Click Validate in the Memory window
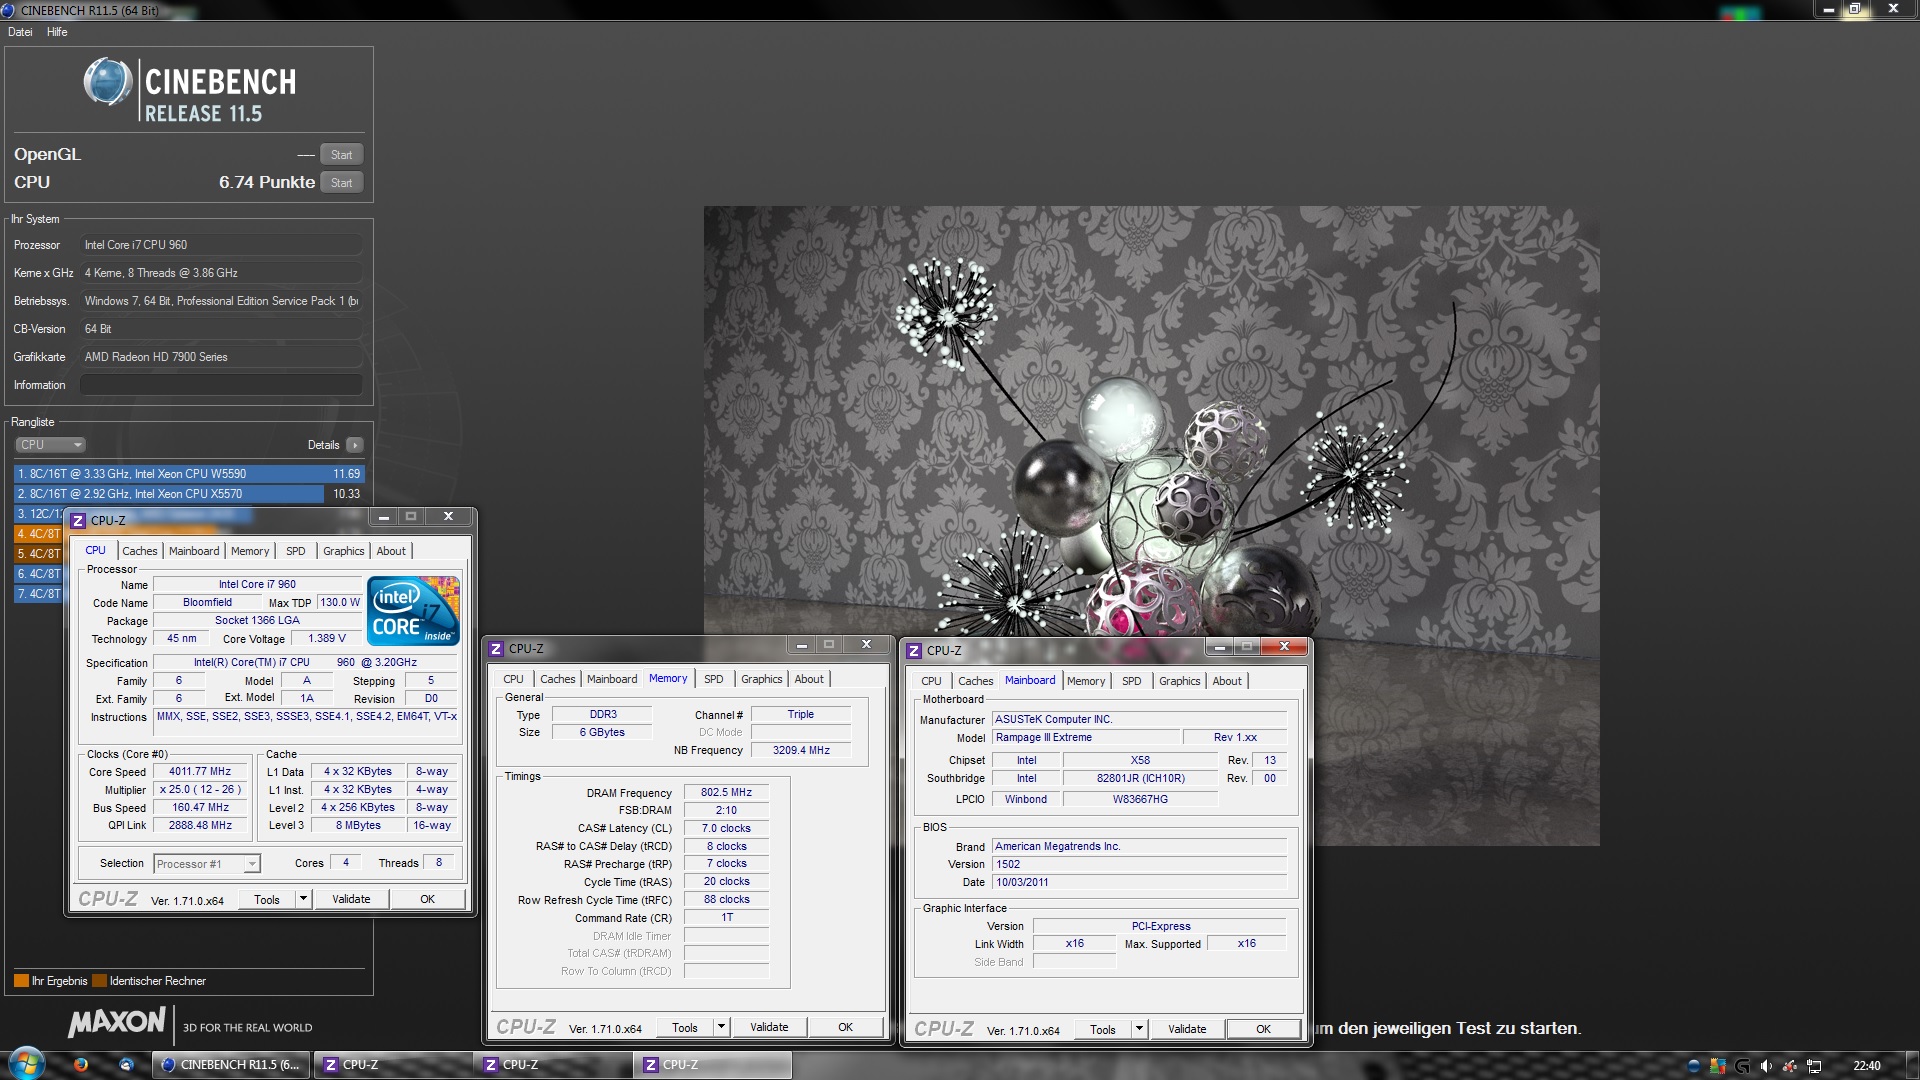Screen dimensions: 1920x1080 769,1027
